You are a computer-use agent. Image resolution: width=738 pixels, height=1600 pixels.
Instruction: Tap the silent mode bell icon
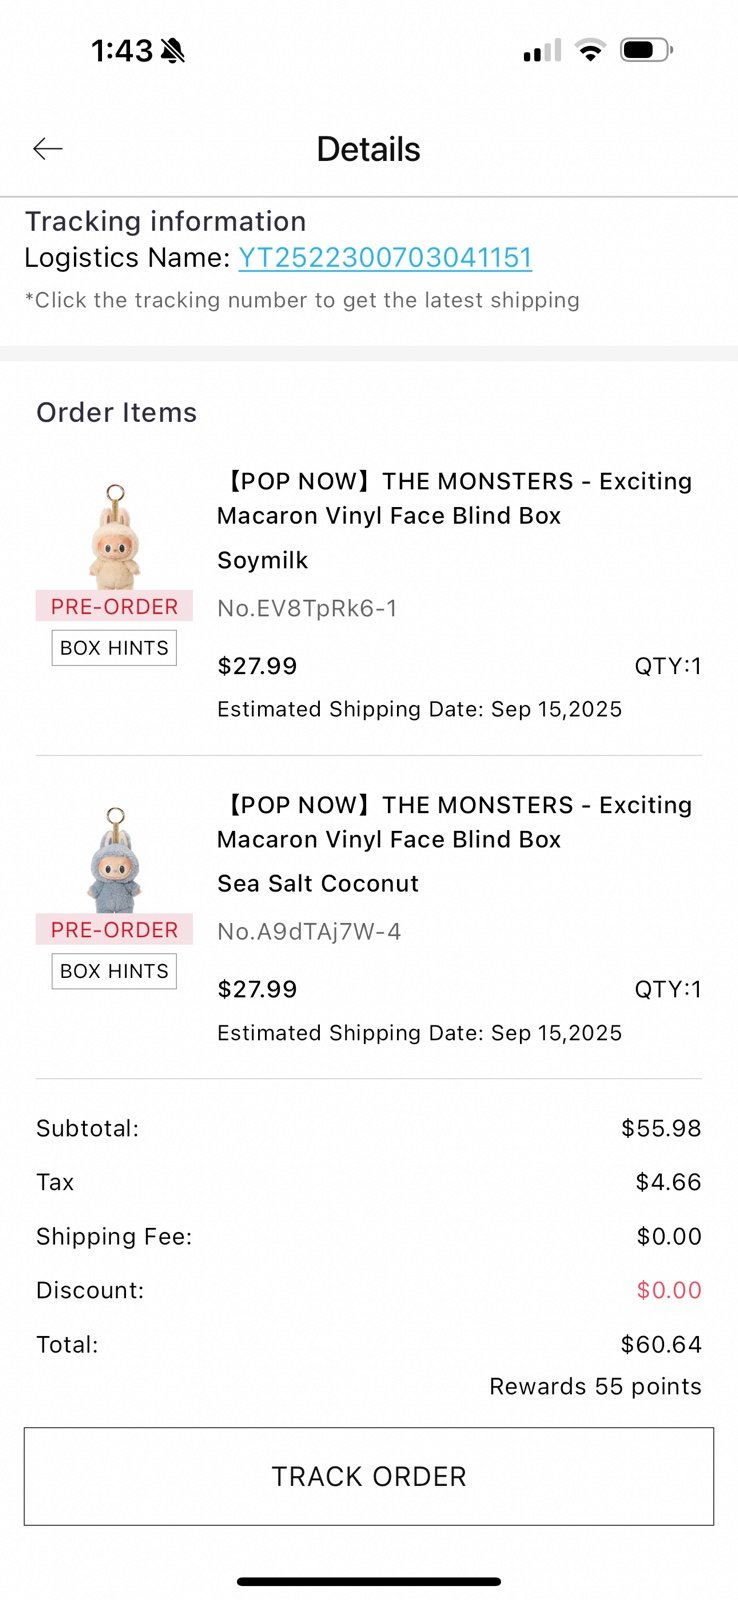pos(173,50)
